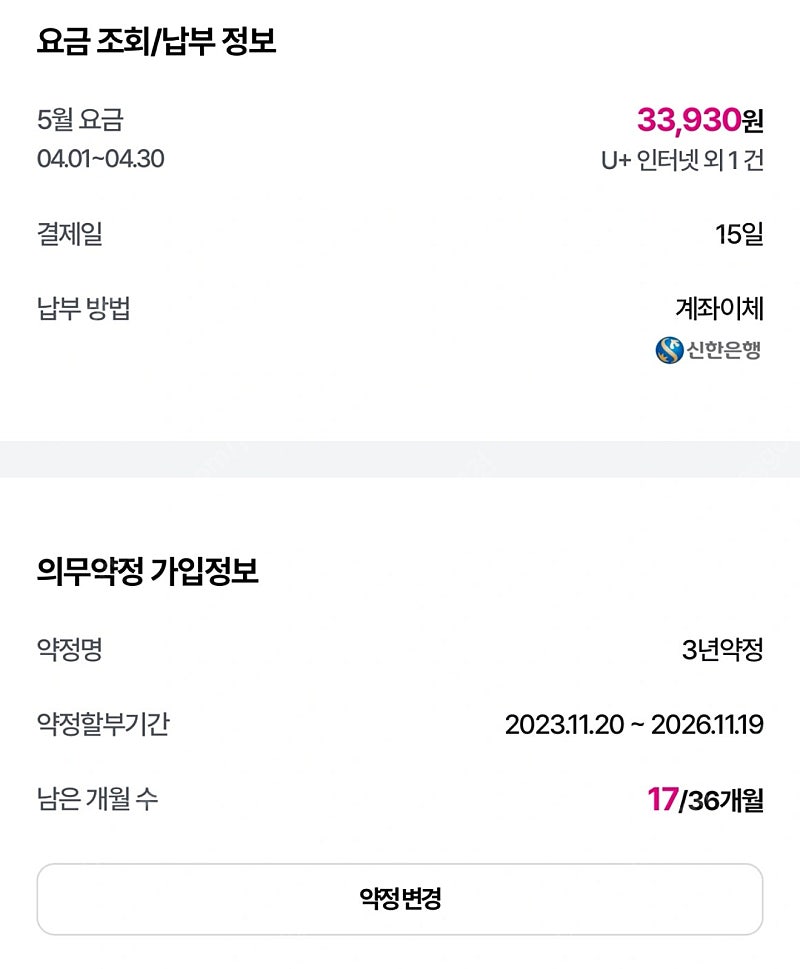Viewport: 800px width, 969px height.
Task: Click the 납부 방법 row label
Action: pos(83,308)
